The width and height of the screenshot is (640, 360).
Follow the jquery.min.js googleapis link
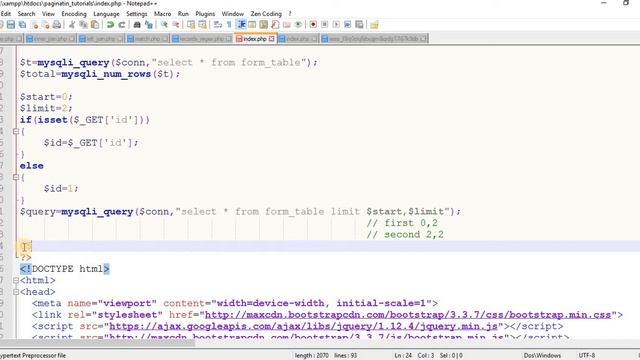tap(303, 326)
